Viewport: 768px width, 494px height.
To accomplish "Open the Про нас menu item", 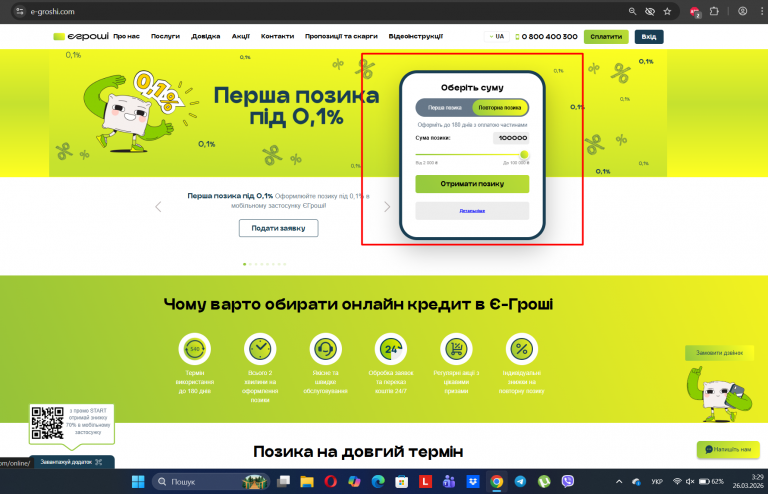I will (126, 36).
